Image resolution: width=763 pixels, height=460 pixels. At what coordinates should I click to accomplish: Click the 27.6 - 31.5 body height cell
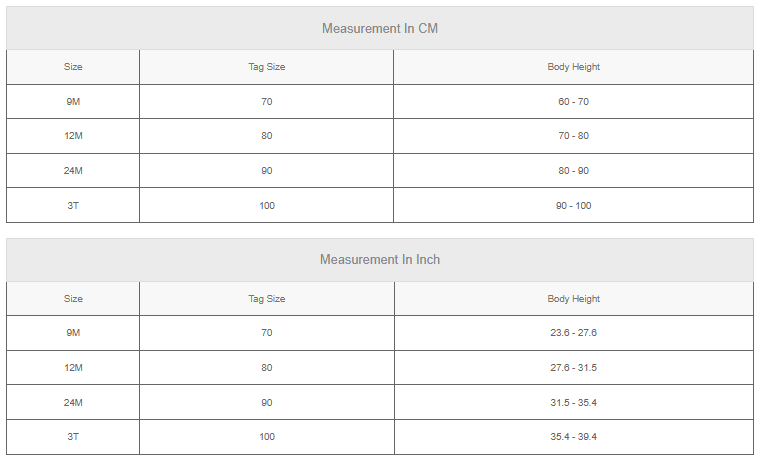[574, 368]
